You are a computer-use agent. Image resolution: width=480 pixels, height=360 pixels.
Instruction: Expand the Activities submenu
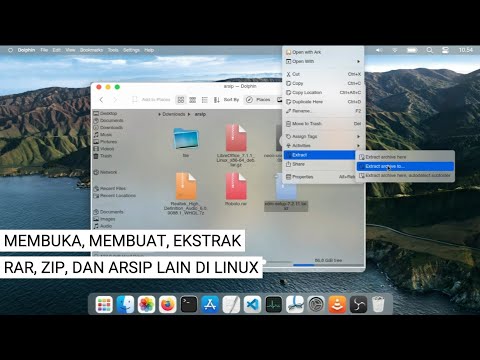322,145
